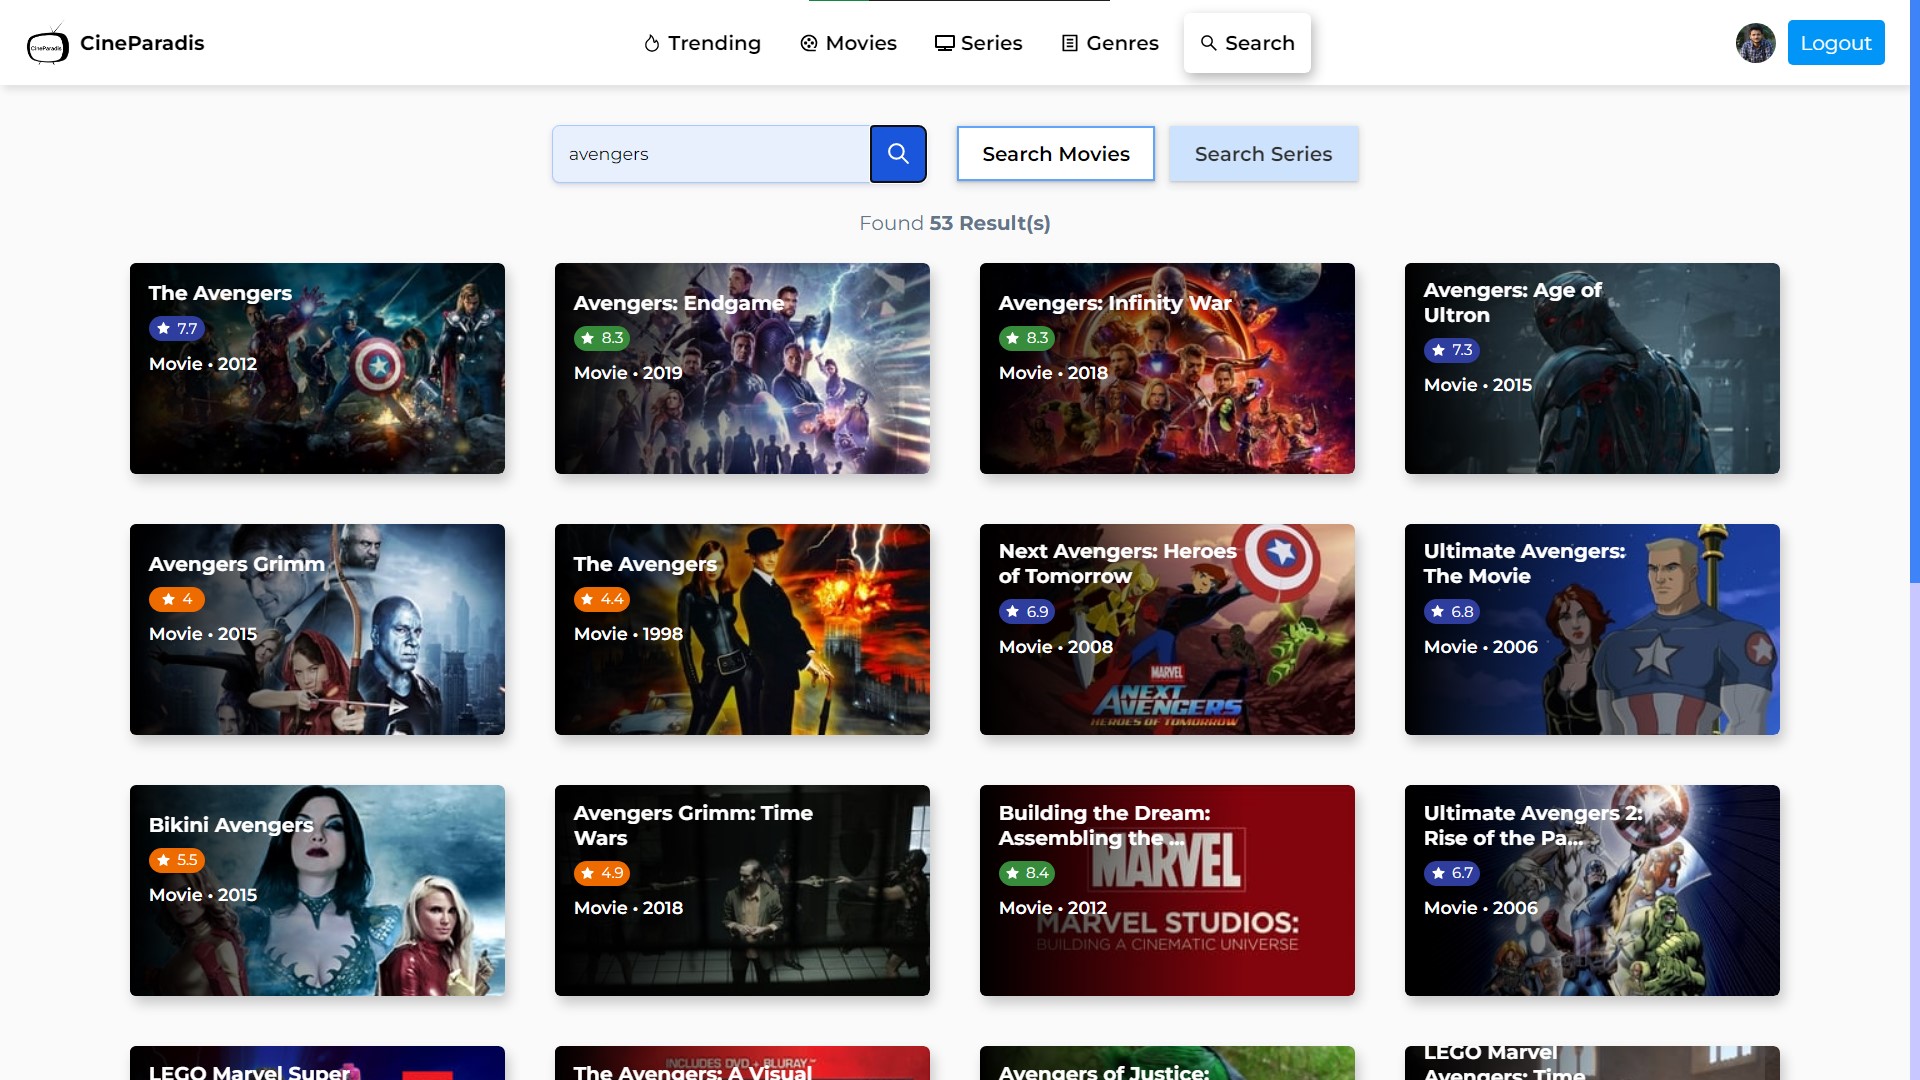Click the 'Found 53 Result(s)' text
This screenshot has width=1920, height=1080.
(955, 223)
